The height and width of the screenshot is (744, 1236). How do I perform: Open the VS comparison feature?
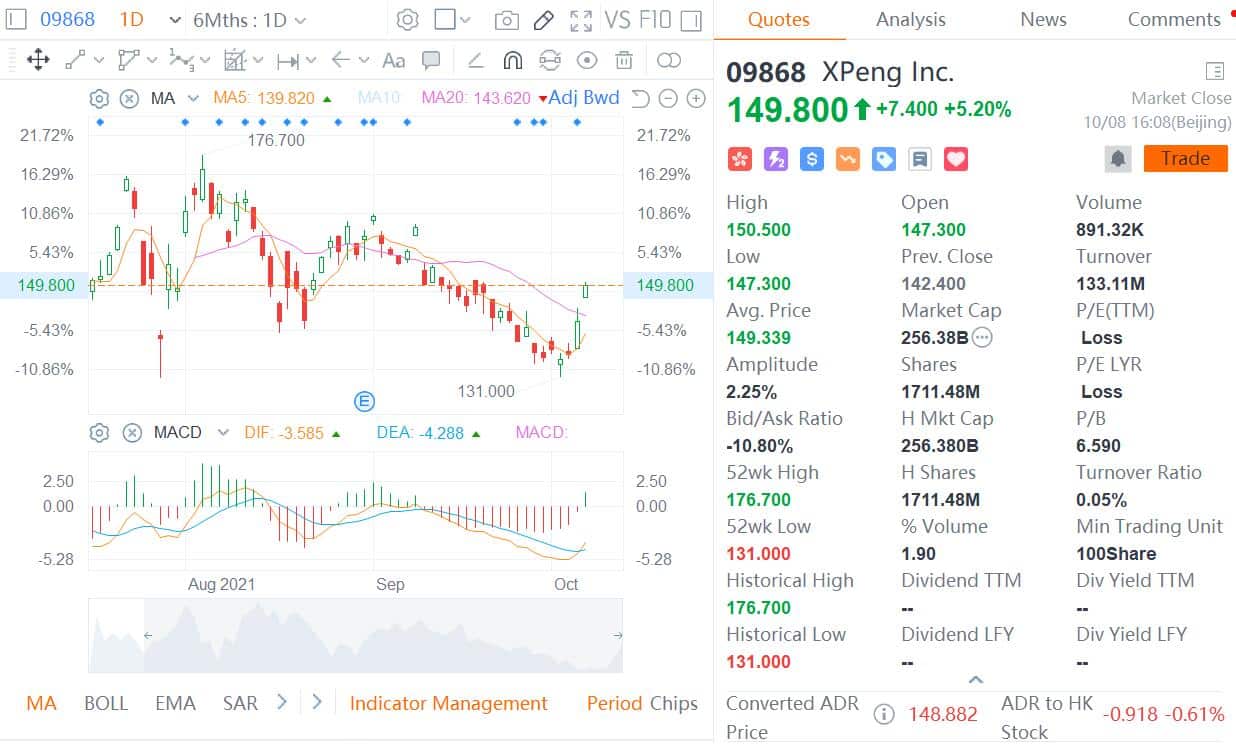pyautogui.click(x=617, y=19)
